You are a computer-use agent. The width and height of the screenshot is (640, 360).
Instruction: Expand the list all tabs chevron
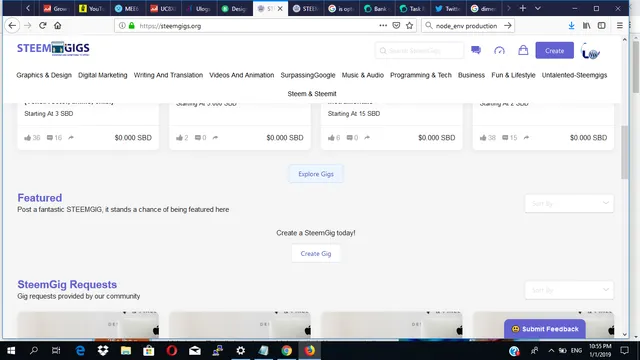tap(538, 8)
